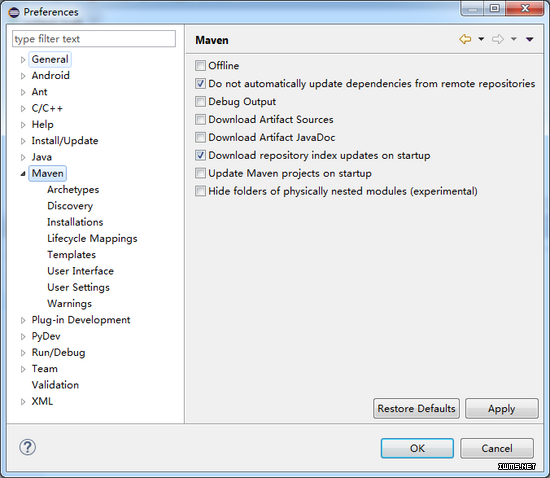Enable the Offline checkbox

200,66
